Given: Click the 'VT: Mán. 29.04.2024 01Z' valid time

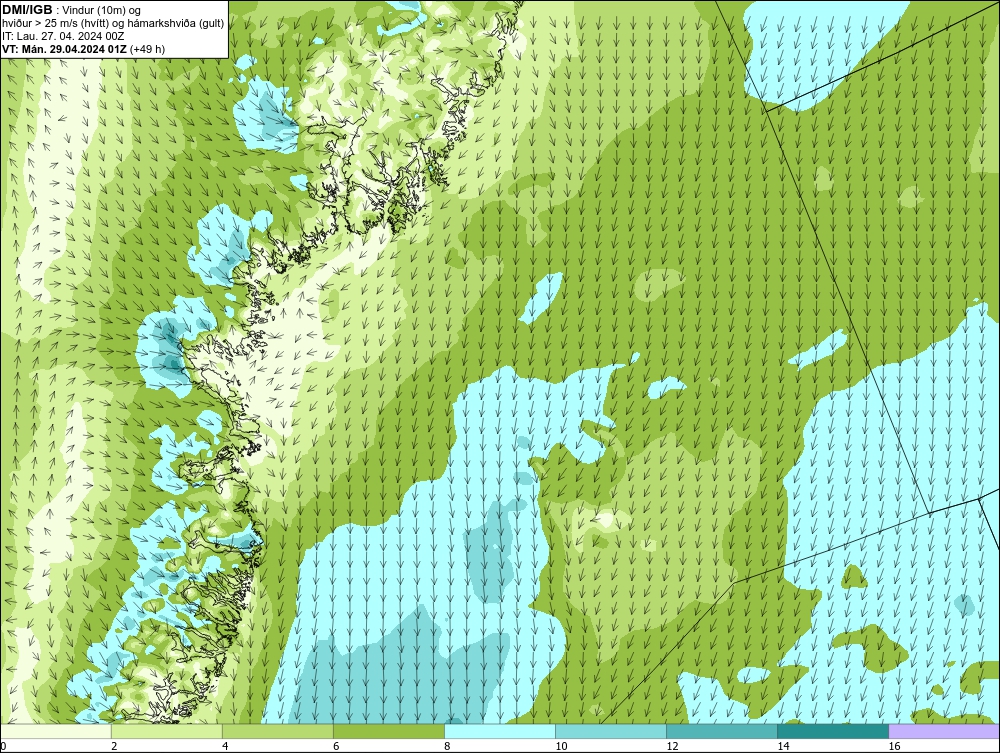Looking at the screenshot, I should (64, 48).
